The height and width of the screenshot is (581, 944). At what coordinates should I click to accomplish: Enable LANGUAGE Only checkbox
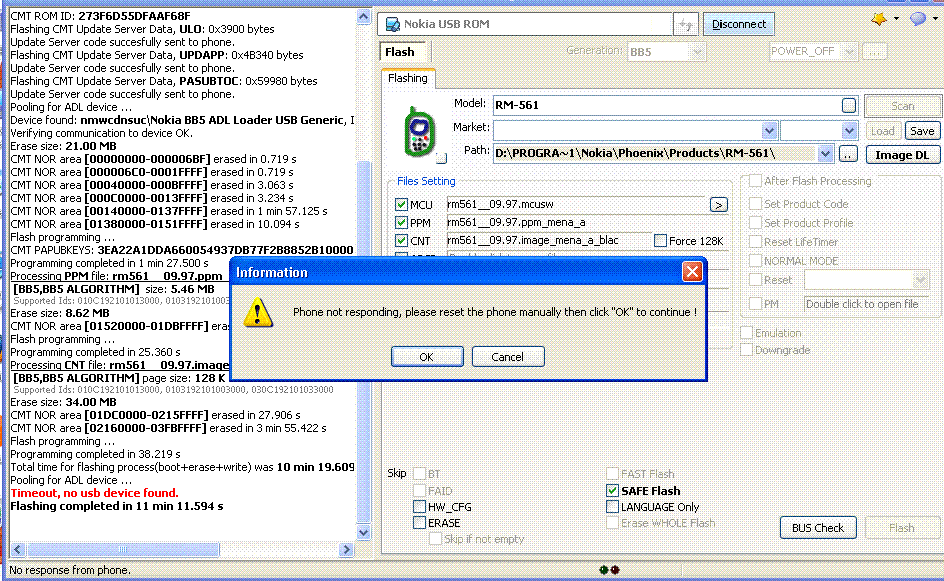612,507
